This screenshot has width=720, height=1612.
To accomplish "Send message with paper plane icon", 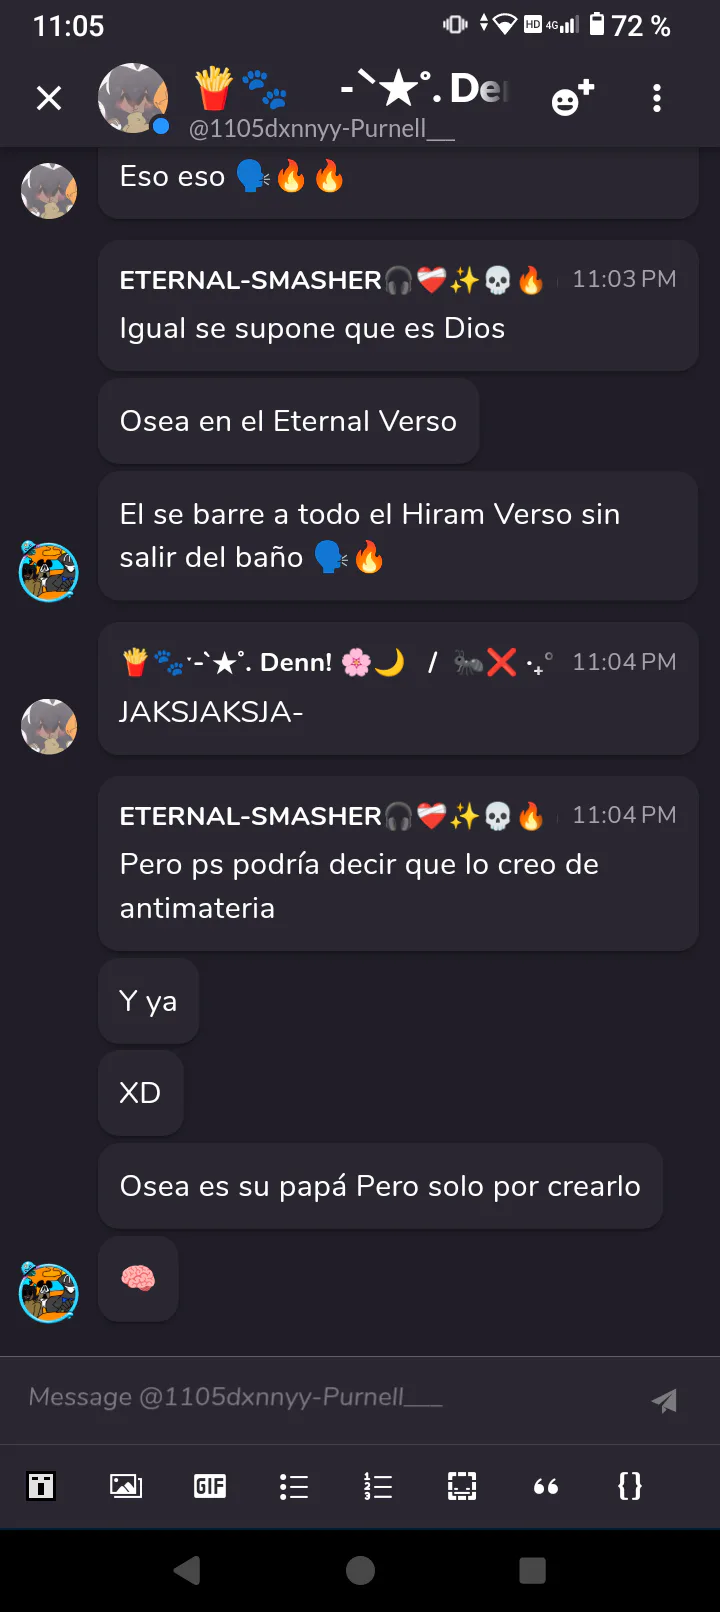I will tap(664, 1400).
